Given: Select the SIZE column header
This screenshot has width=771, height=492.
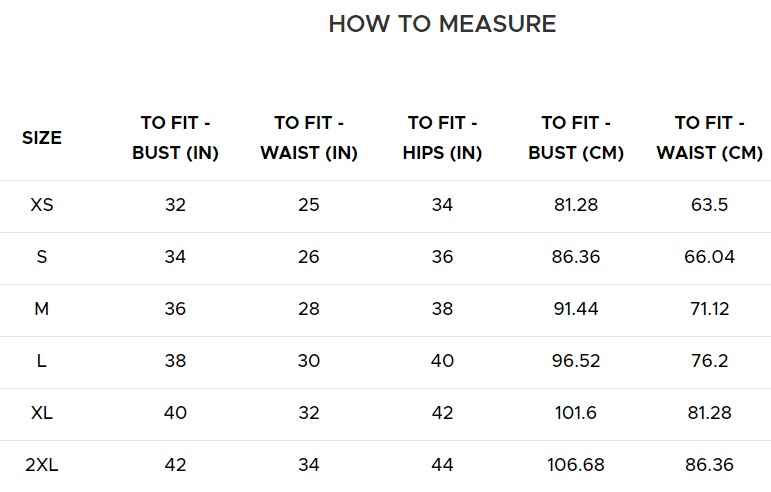Looking at the screenshot, I should click(42, 138).
